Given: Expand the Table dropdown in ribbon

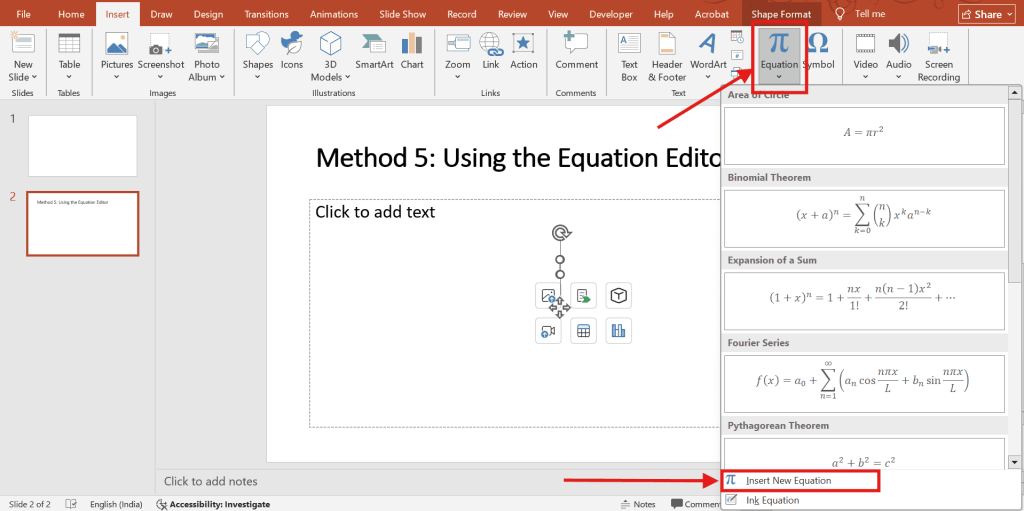Looking at the screenshot, I should click(x=69, y=77).
